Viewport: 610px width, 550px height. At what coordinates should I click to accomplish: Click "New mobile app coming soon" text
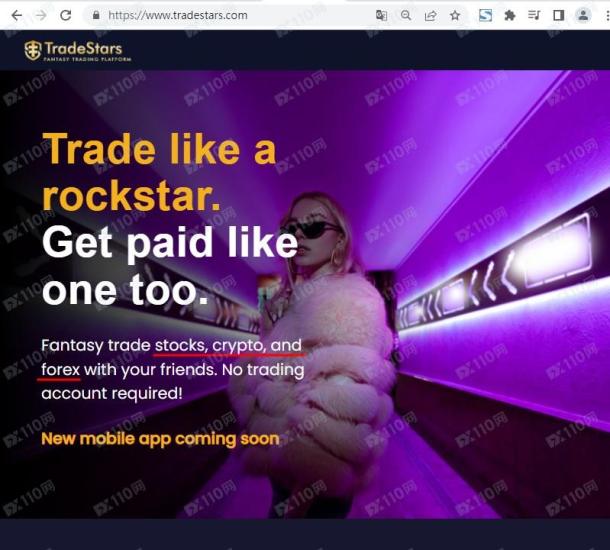pyautogui.click(x=160, y=439)
